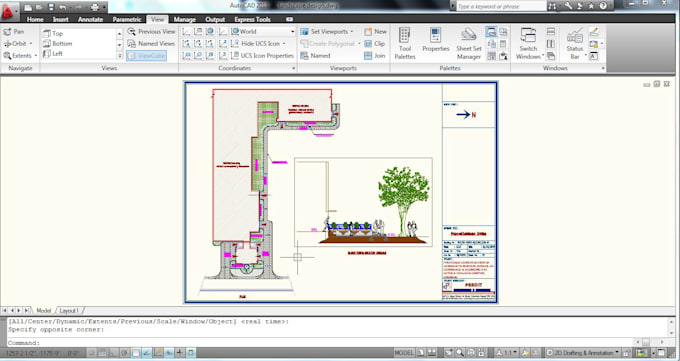Image resolution: width=680 pixels, height=361 pixels.
Task: Switch to the Express Tools ribbon tab
Action: pyautogui.click(x=252, y=19)
